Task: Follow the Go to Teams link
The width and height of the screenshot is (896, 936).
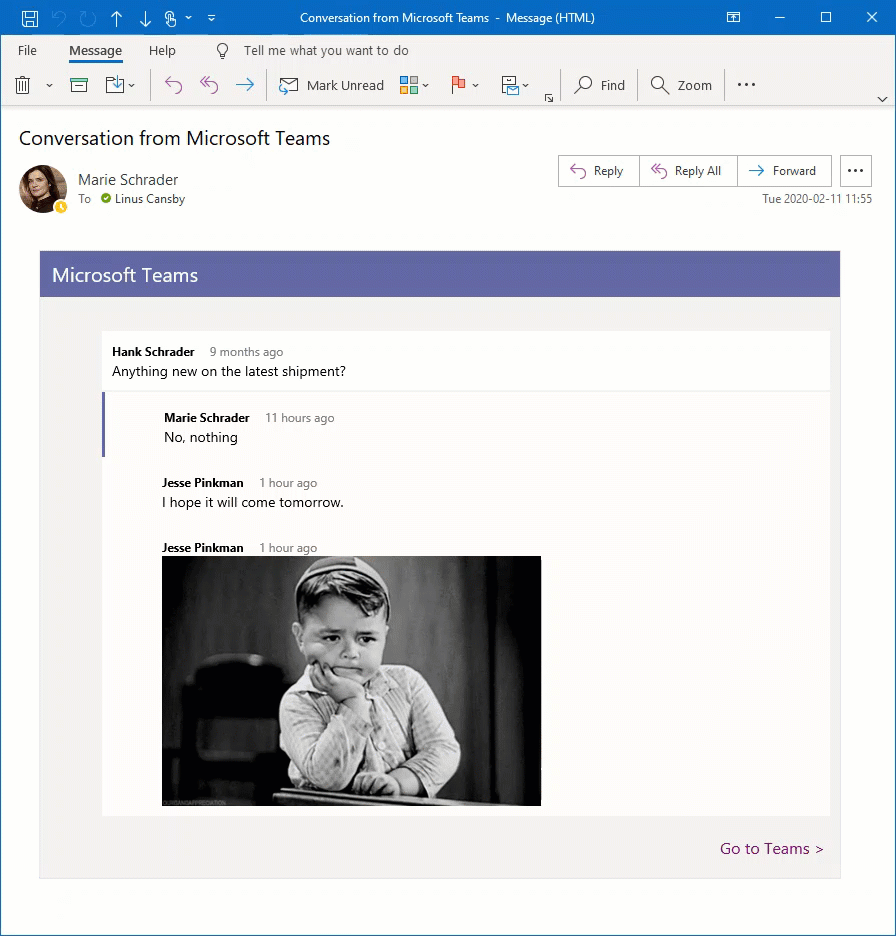Action: click(x=771, y=848)
